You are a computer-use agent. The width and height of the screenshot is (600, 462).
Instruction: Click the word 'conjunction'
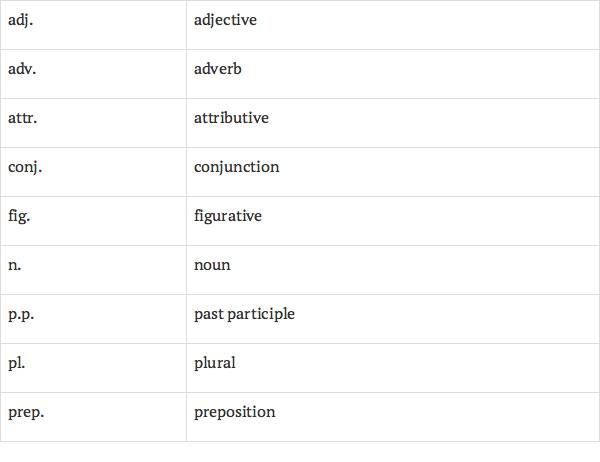tap(236, 167)
